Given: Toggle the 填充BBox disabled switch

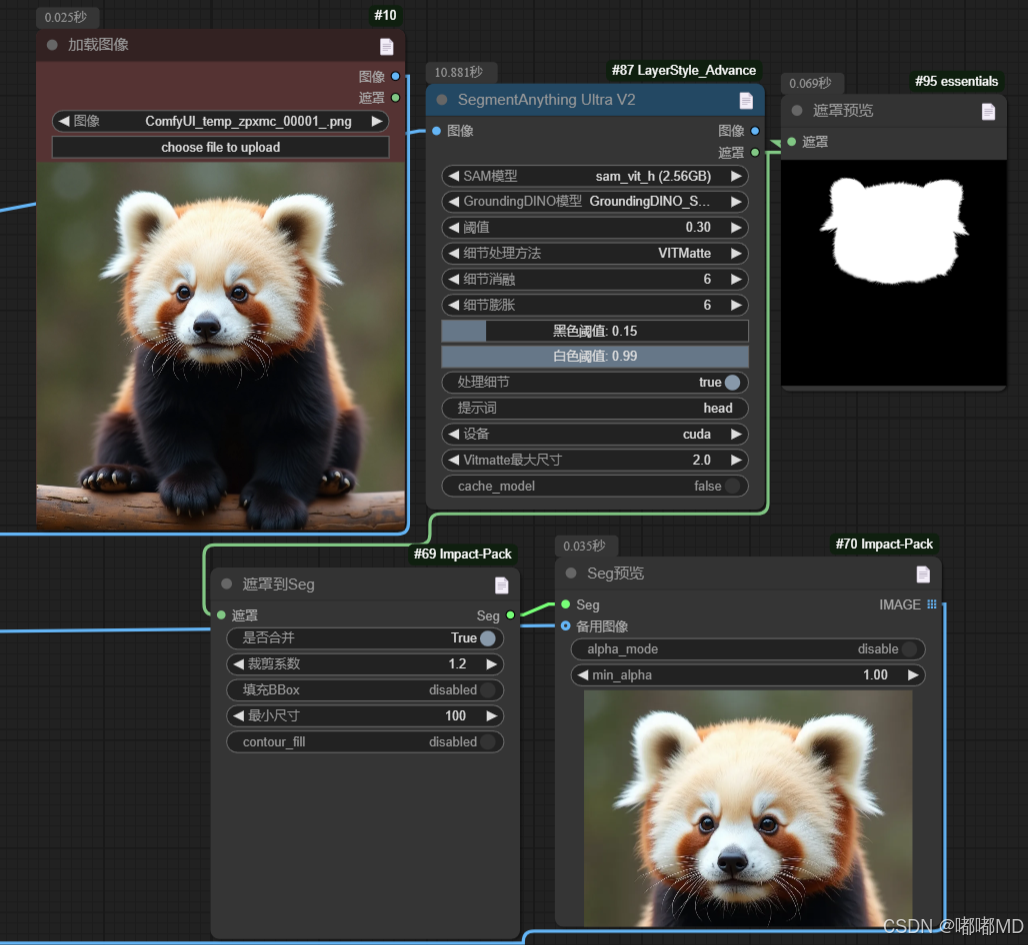Looking at the screenshot, I should (x=488, y=690).
